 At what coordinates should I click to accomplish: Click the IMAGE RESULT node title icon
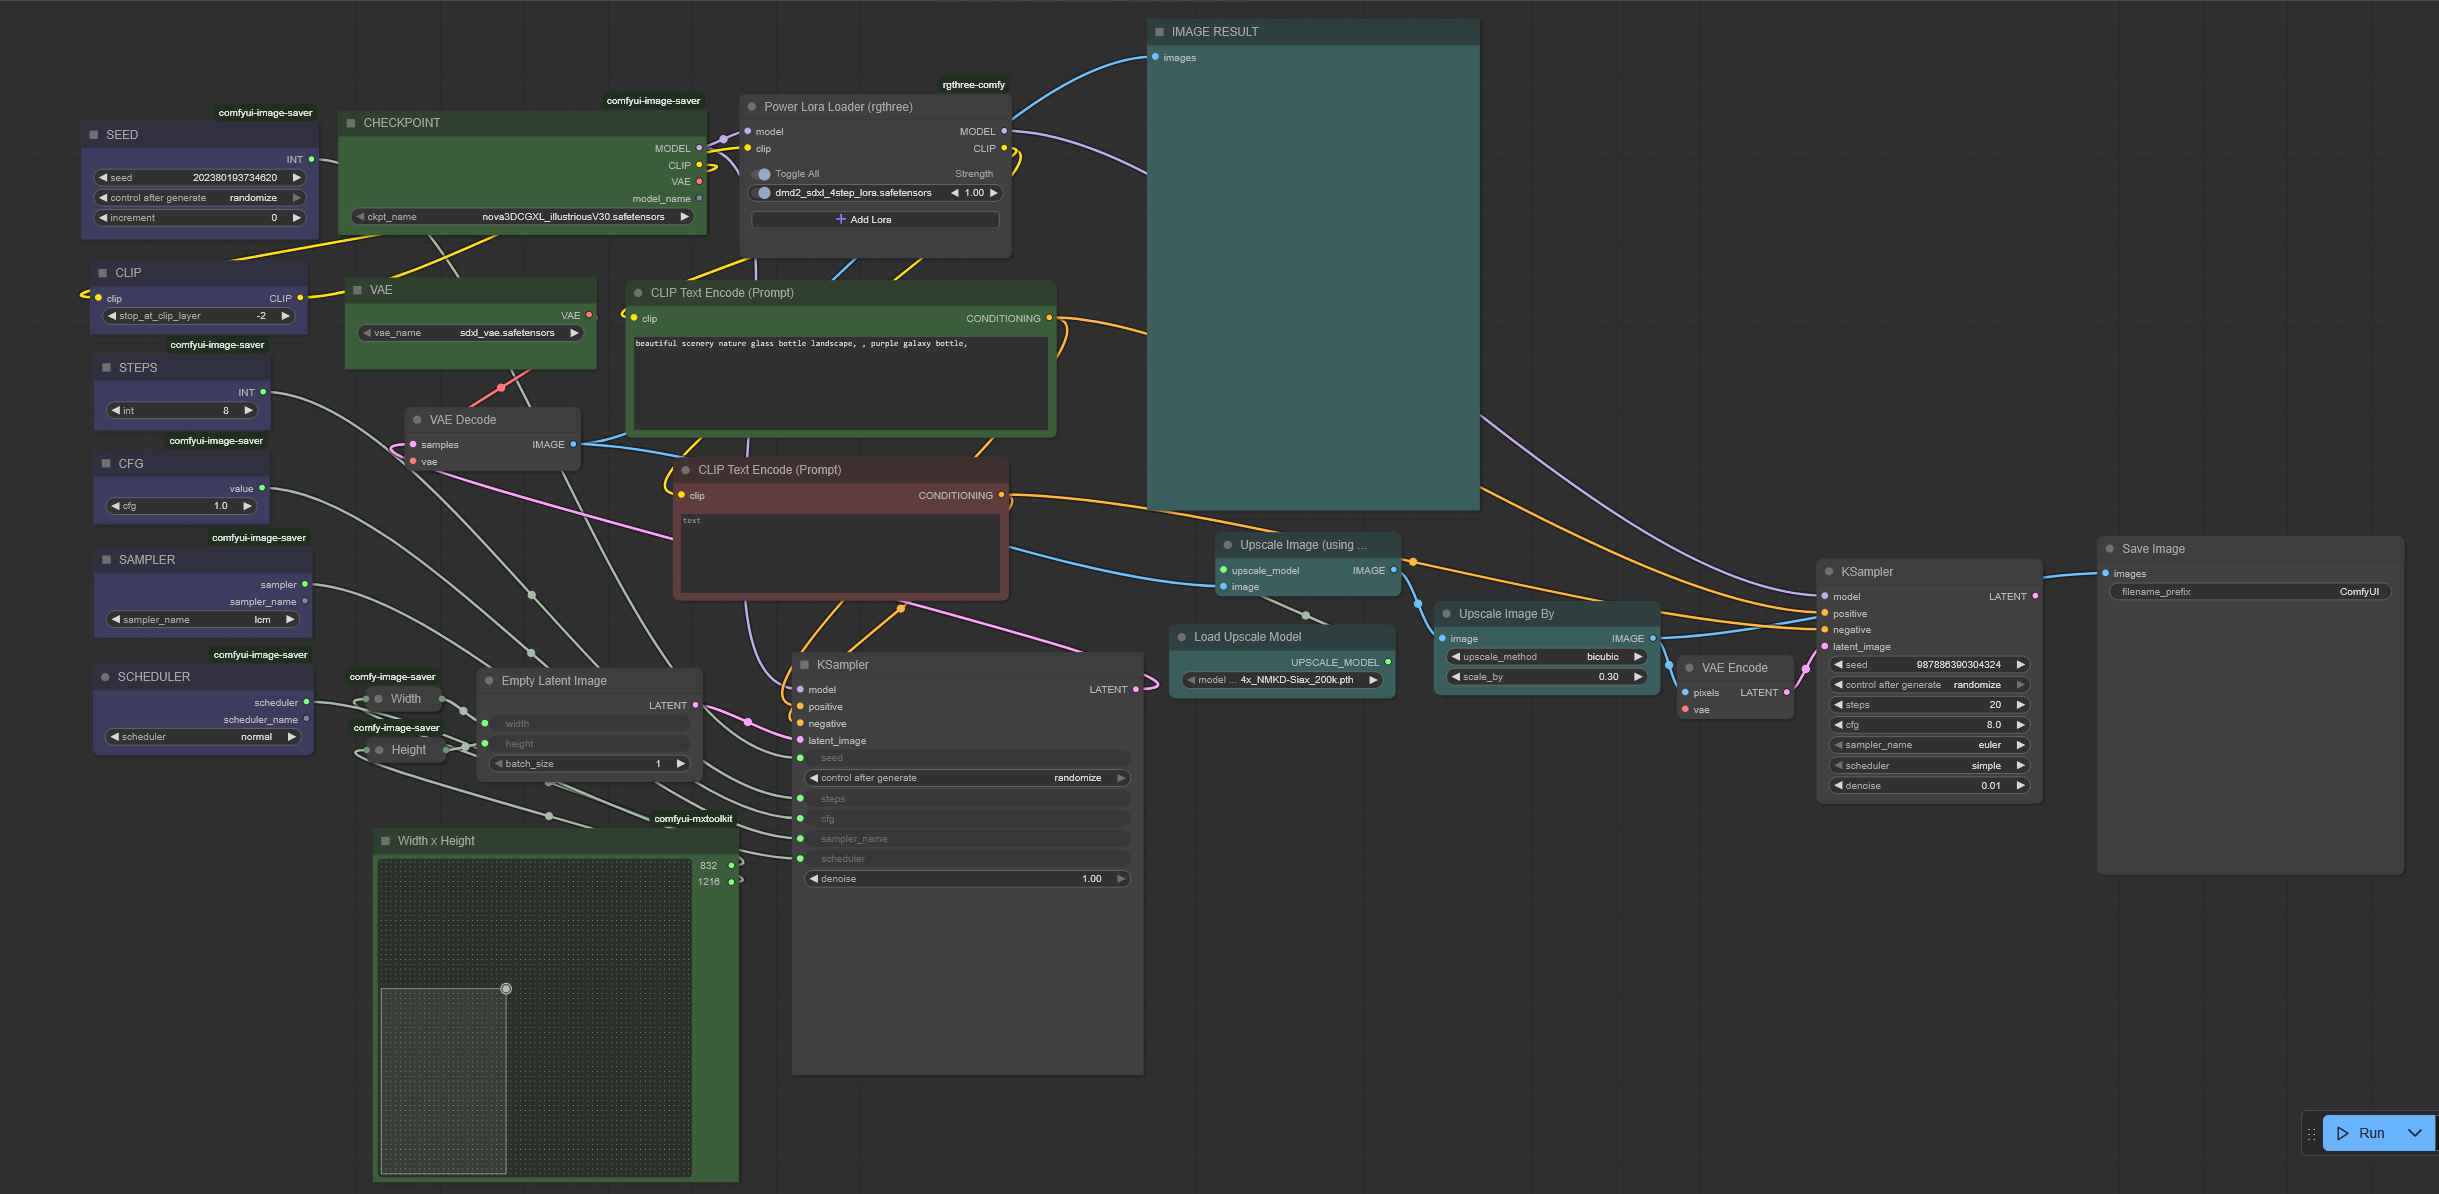tap(1160, 32)
